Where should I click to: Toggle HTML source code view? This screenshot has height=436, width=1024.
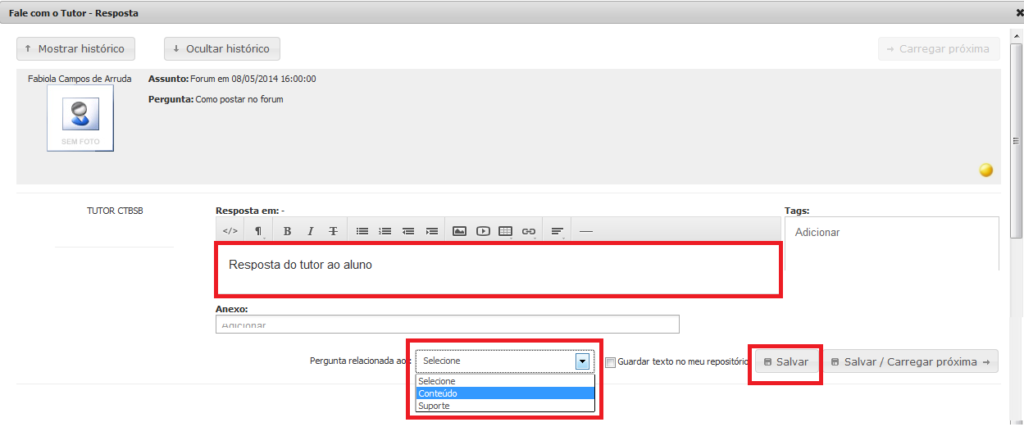click(230, 231)
